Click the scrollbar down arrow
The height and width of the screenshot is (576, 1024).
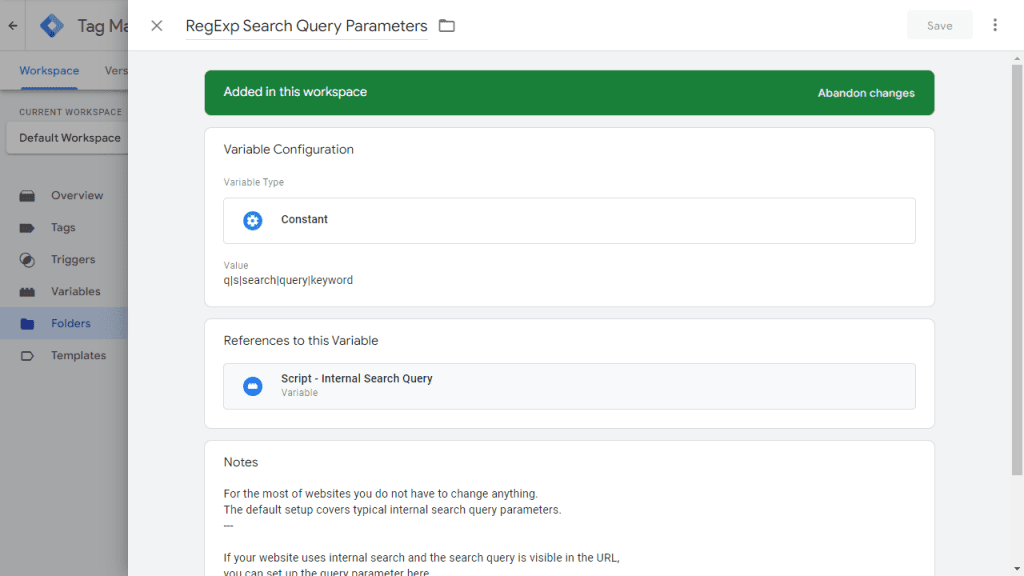1017,569
